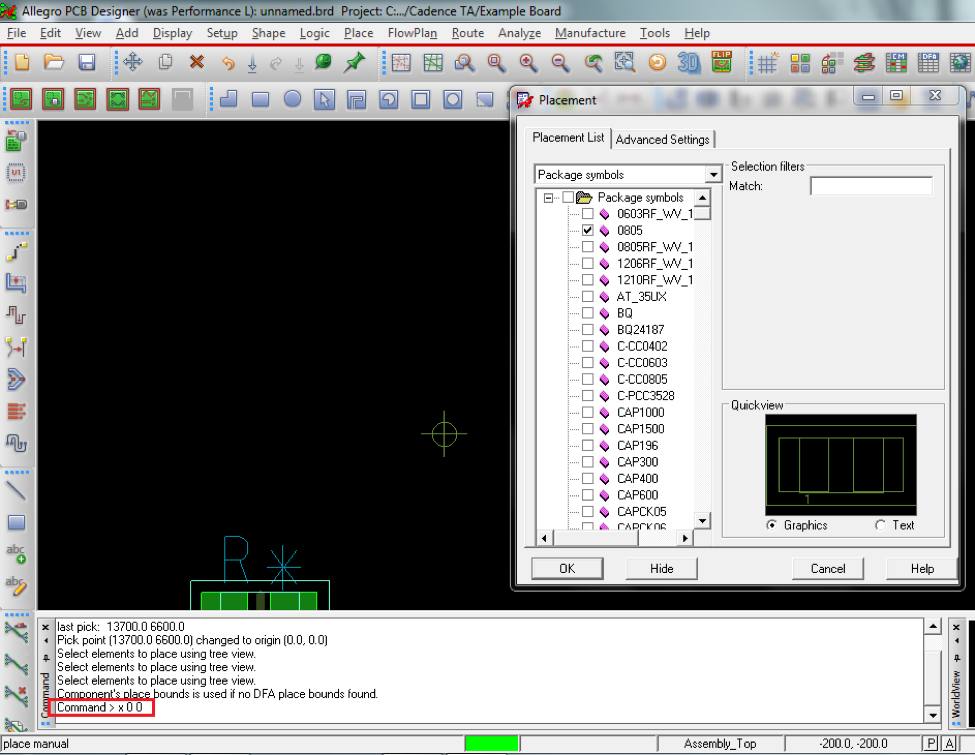Click the Edit Text abc pencil icon
975x755 pixels.
coord(16,585)
